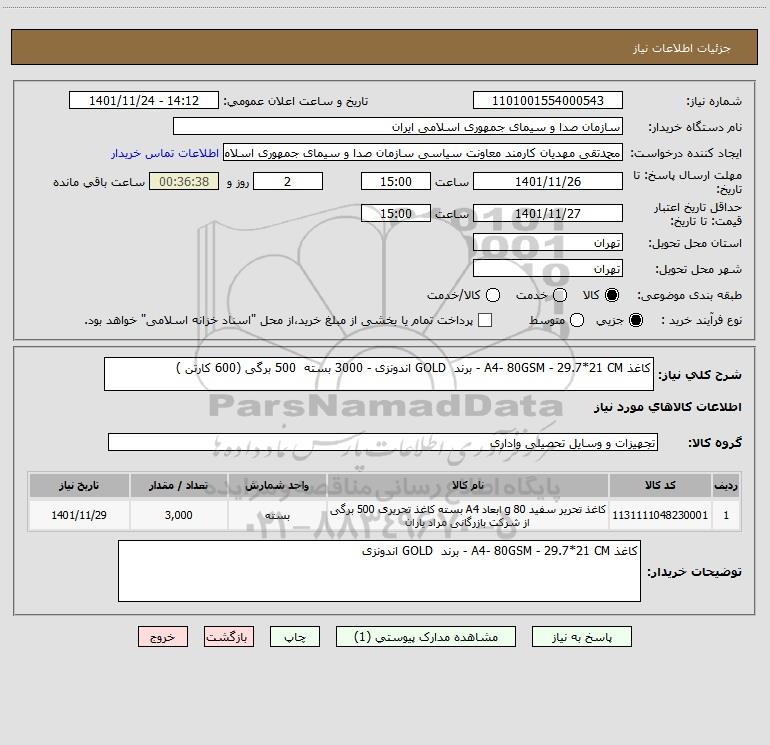The width and height of the screenshot is (770, 745).
Task: Click the بازگشت back button
Action: point(229,637)
